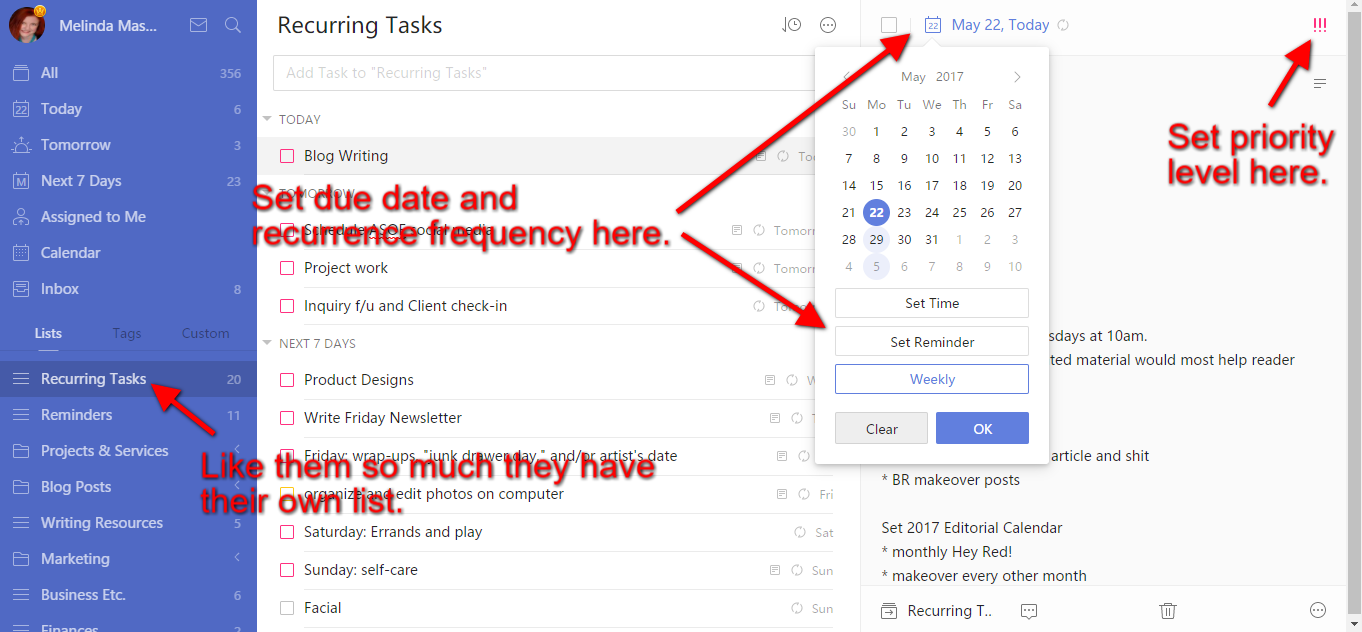Viewport: 1362px width, 632px height.
Task: Check off the Blog Writing task
Action: (287, 155)
